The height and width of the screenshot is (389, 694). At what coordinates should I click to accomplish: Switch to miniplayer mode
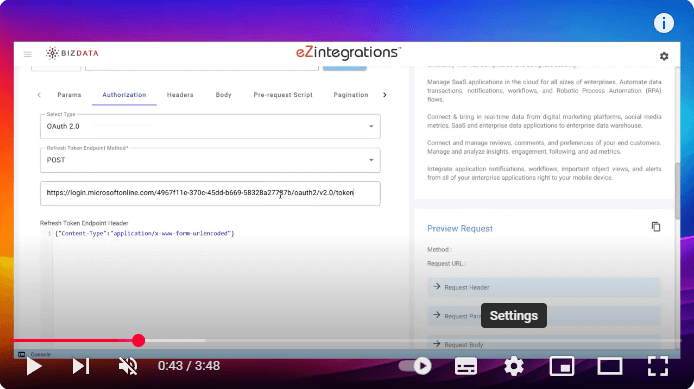coord(562,366)
